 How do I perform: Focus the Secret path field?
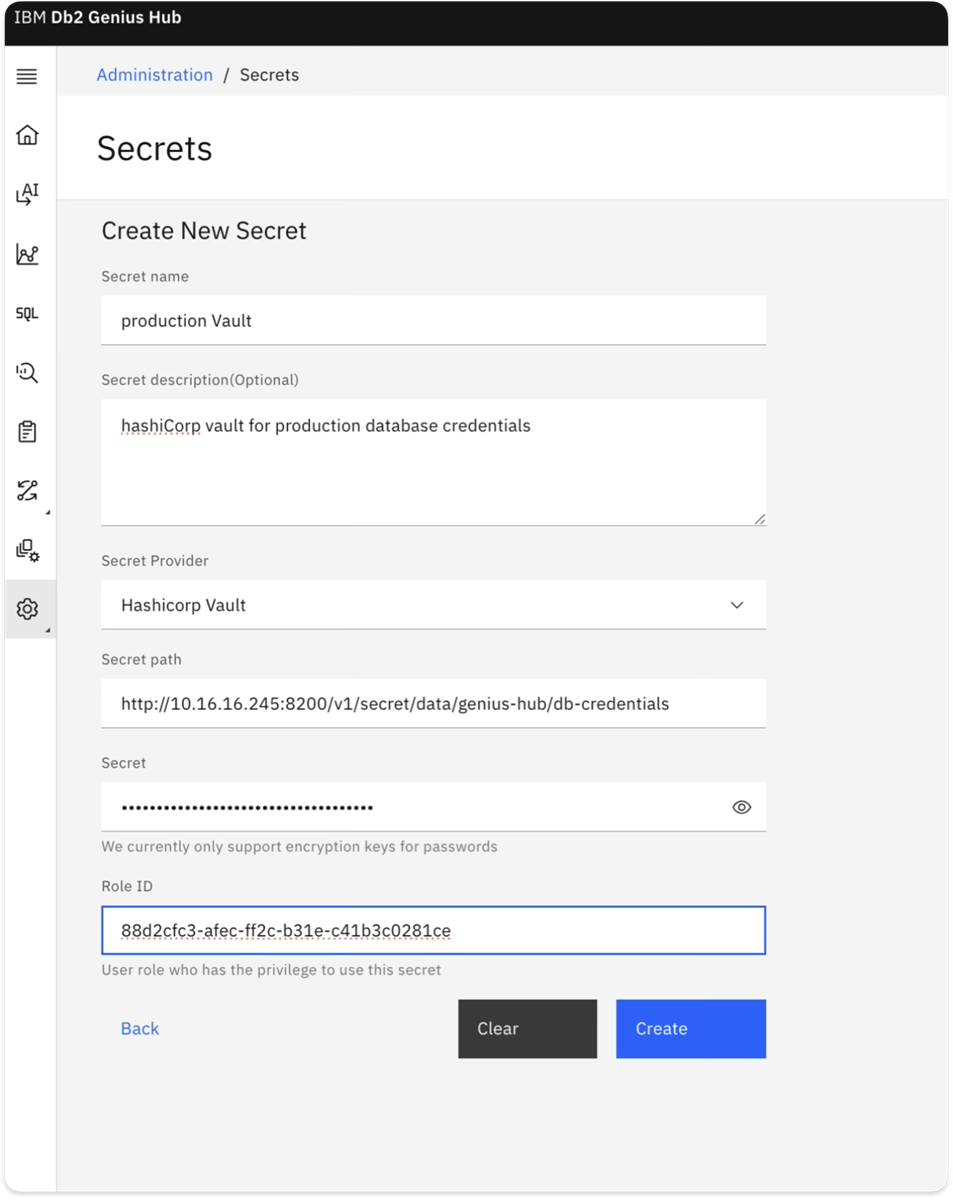coord(433,704)
